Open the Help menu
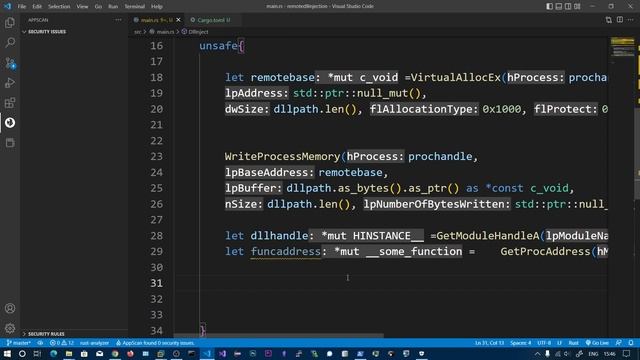Image resolution: width=640 pixels, height=360 pixels. pos(157,7)
